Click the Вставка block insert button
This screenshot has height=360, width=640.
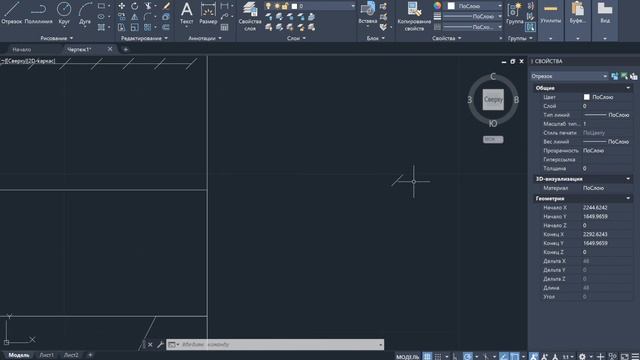367,13
